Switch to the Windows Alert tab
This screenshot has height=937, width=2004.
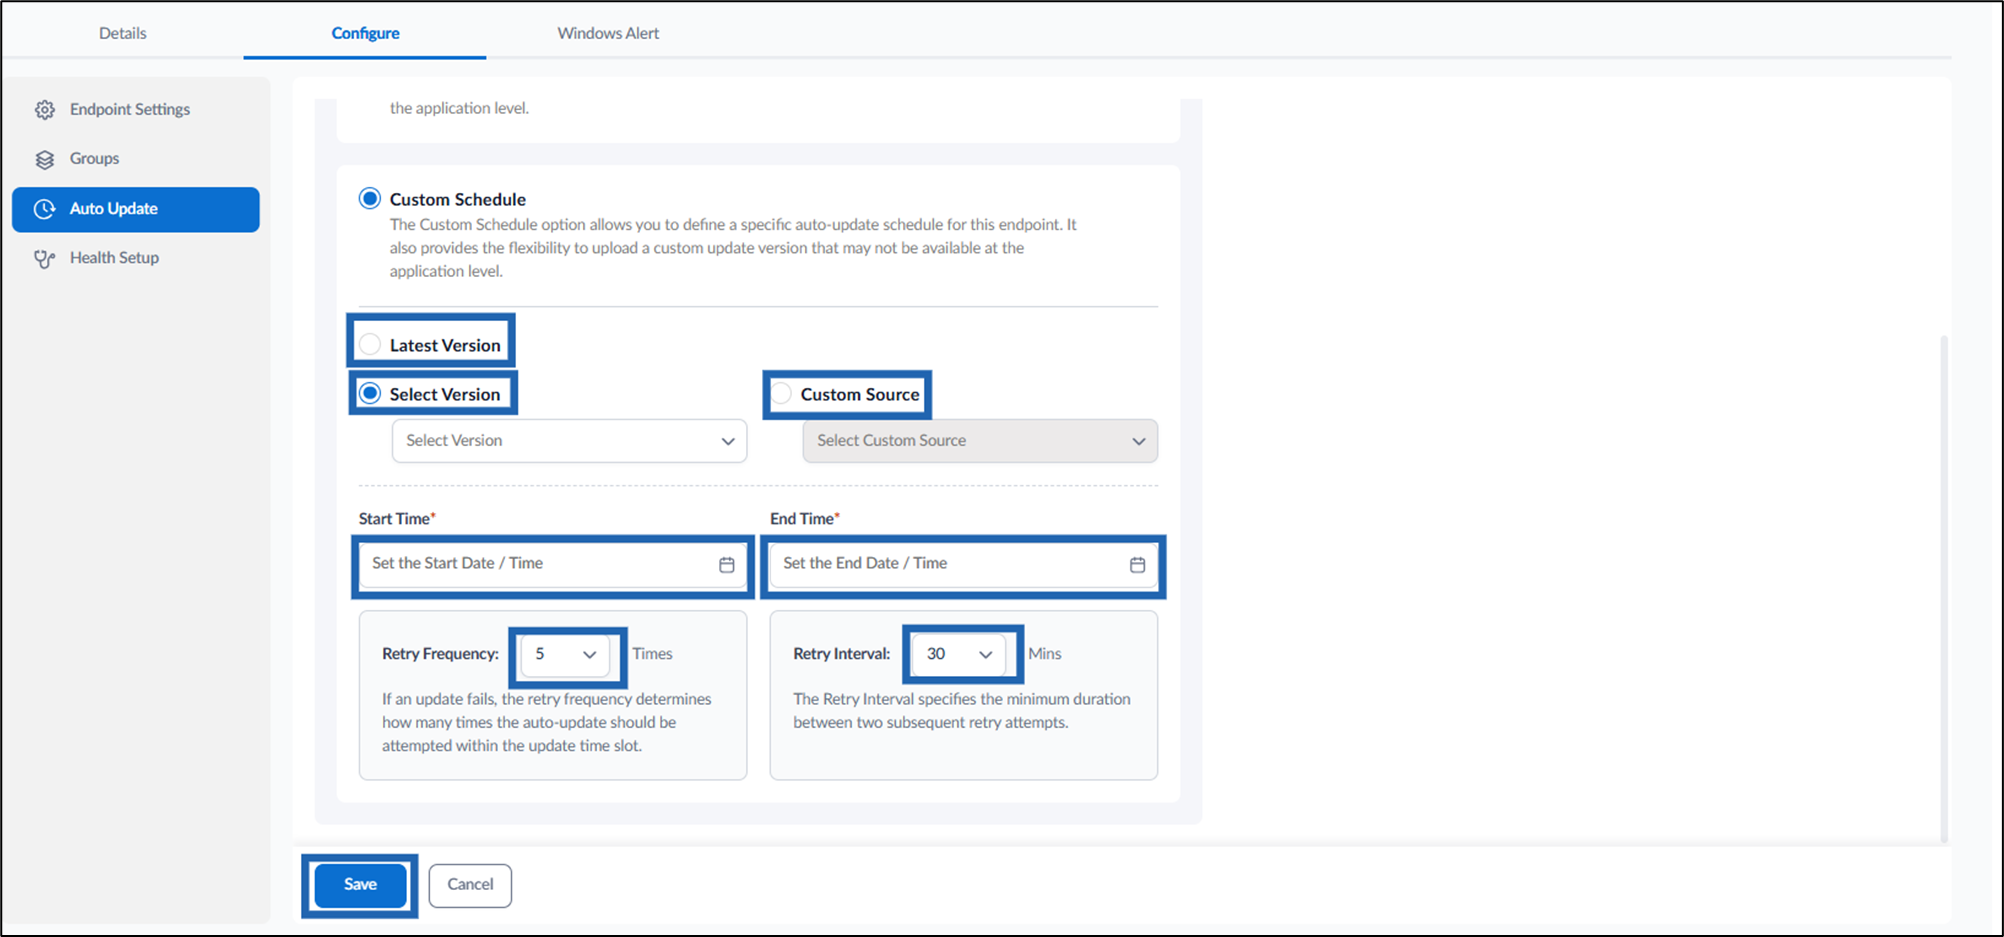(608, 33)
